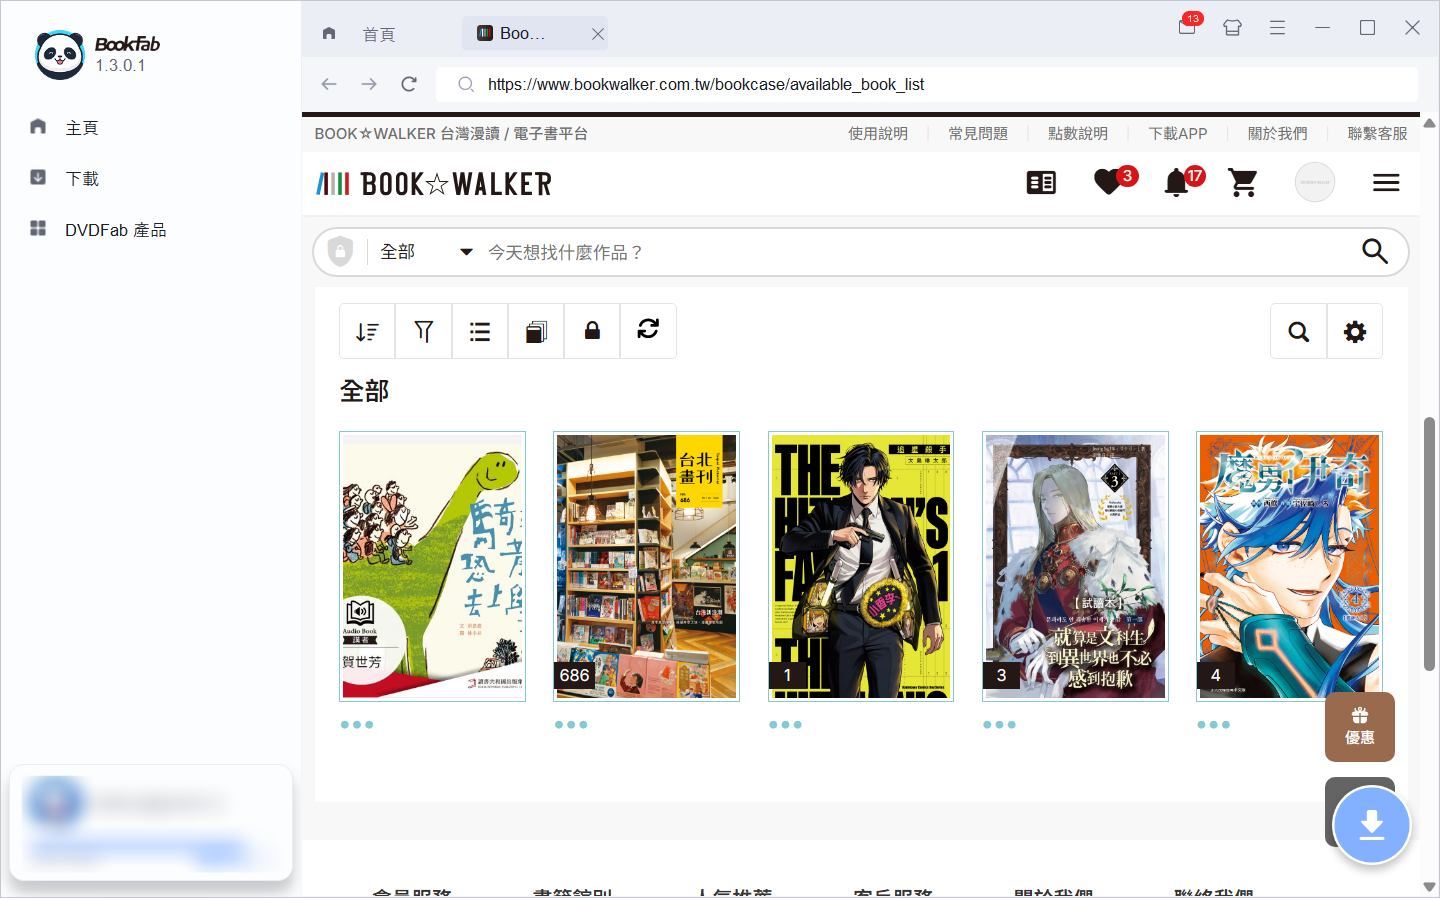Open 使用說明 link

point(878,133)
